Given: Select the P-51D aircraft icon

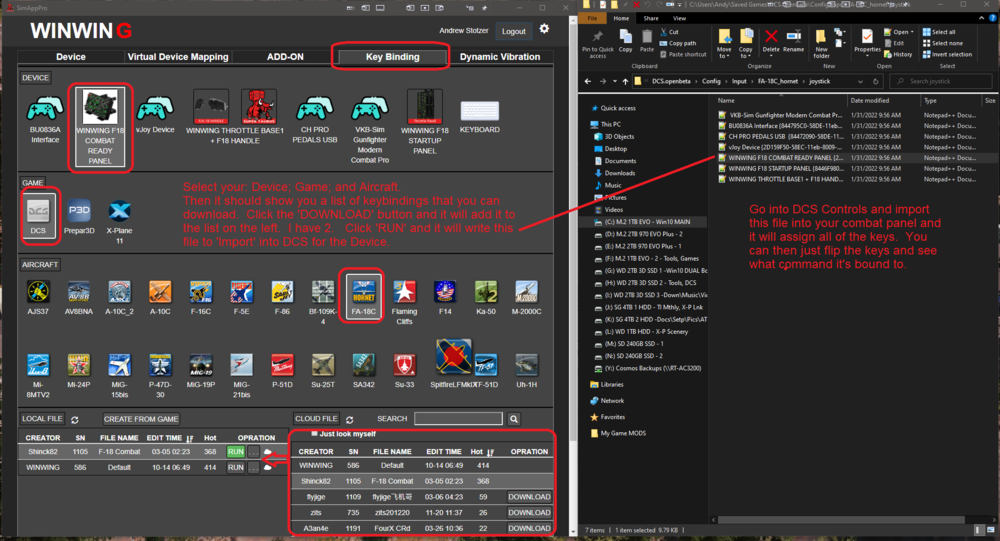Looking at the screenshot, I should (283, 366).
